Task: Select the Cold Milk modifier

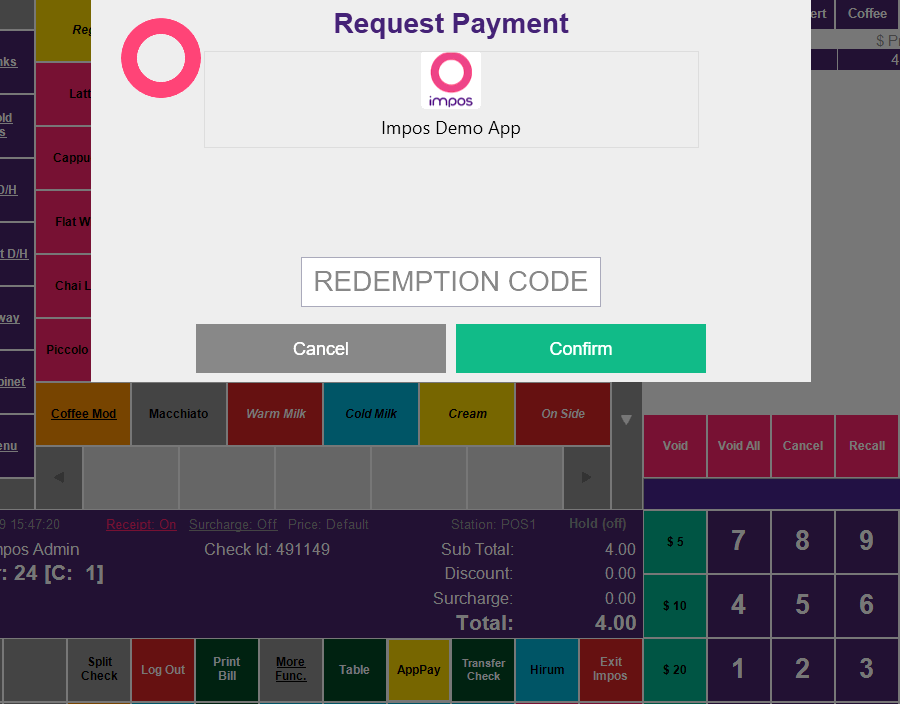Action: click(371, 414)
